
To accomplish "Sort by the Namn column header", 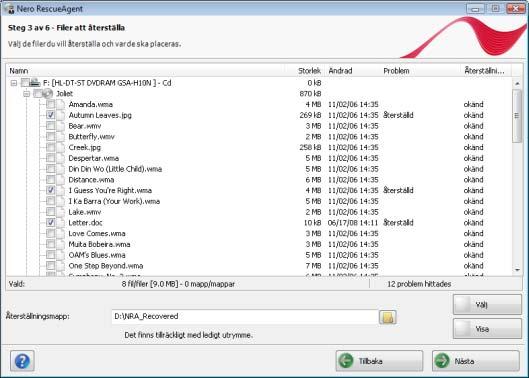I will coord(145,71).
